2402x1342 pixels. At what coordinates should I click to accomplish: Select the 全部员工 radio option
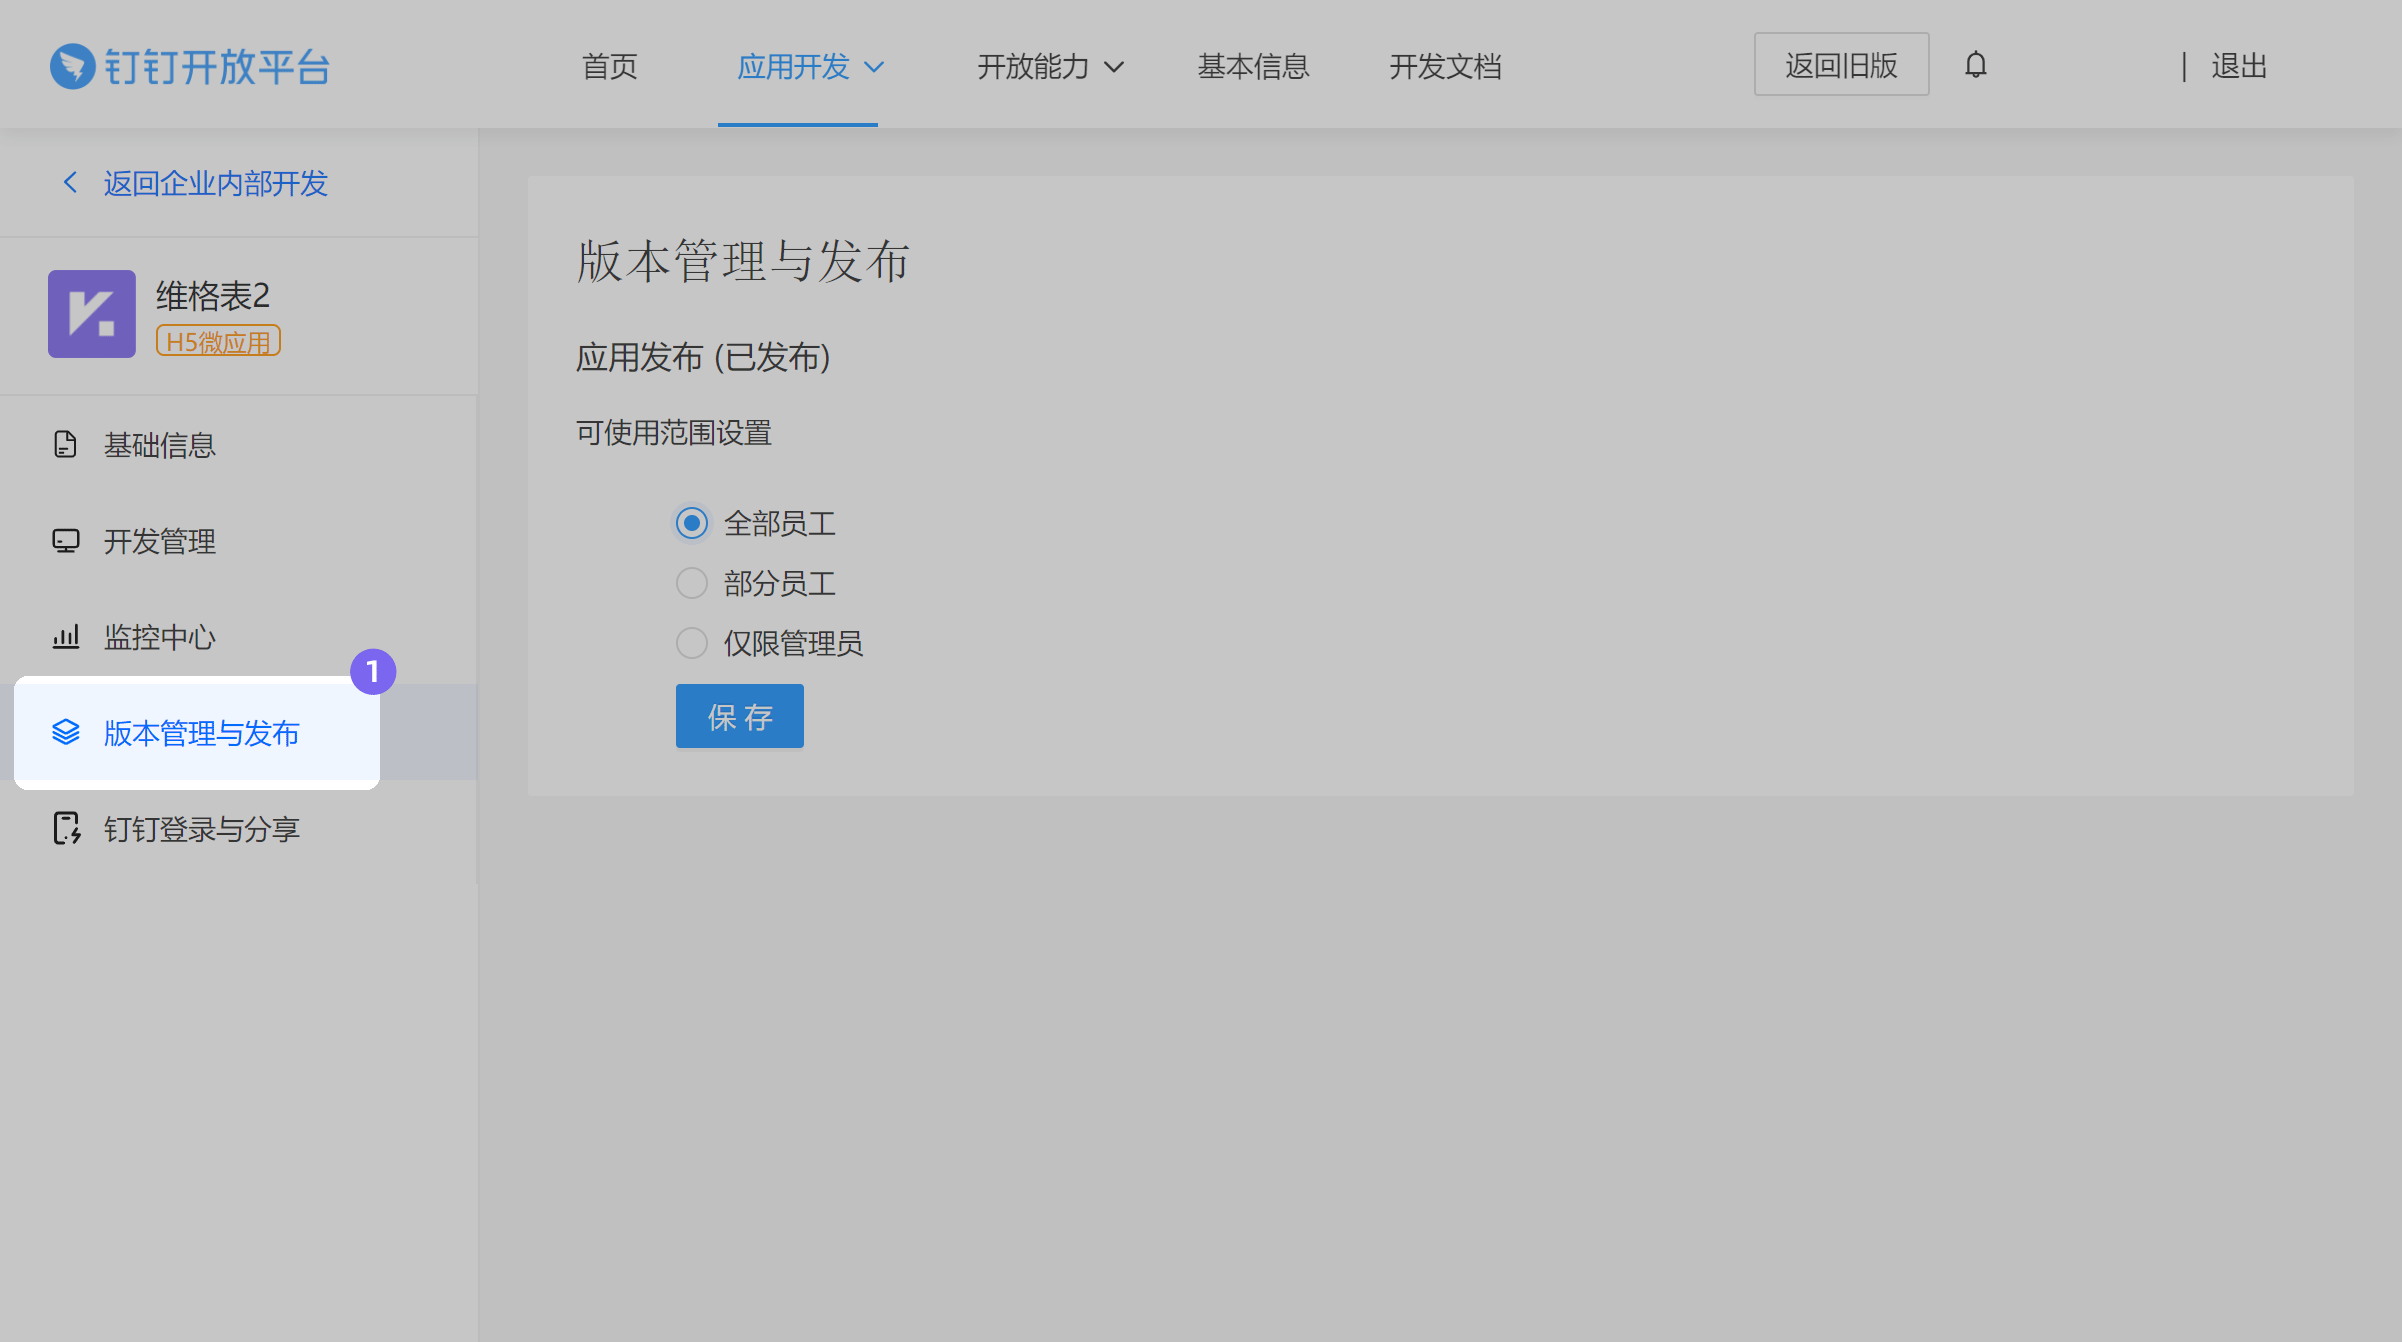click(x=692, y=523)
